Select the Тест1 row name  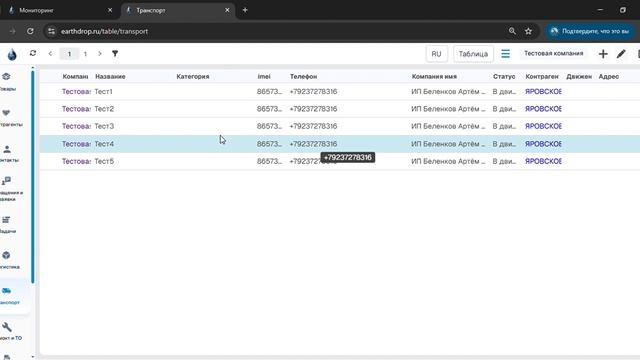pyautogui.click(x=103, y=91)
